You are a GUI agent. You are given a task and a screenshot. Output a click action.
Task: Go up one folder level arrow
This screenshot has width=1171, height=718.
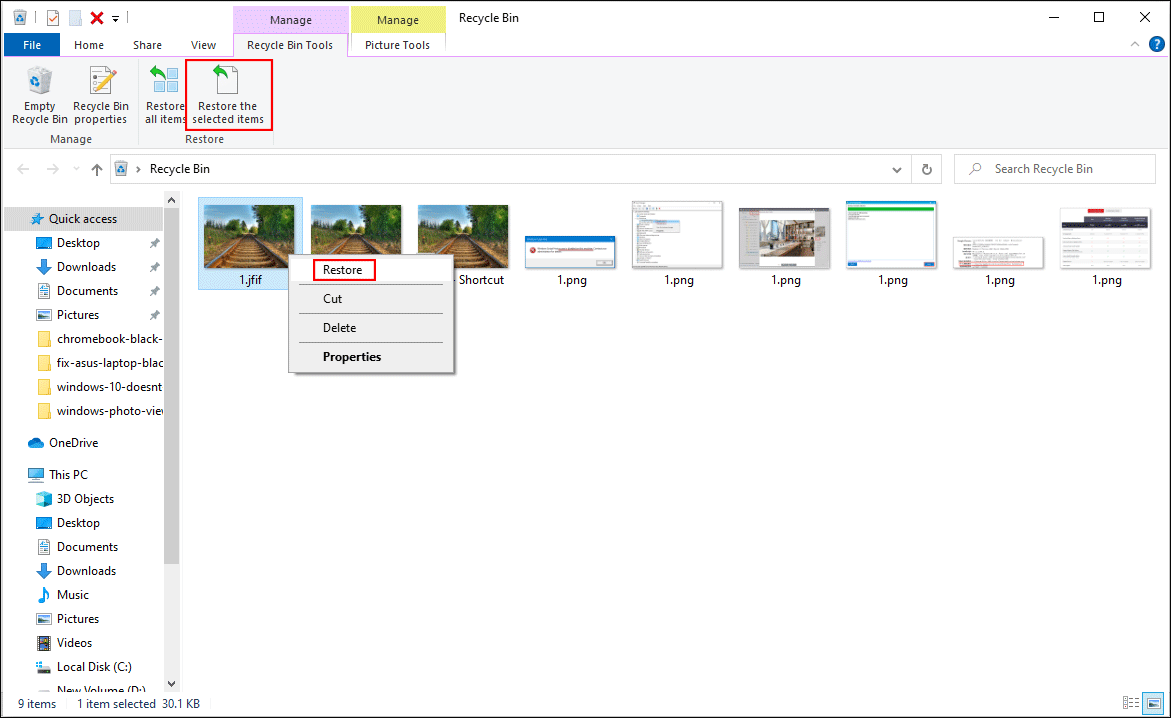(96, 170)
